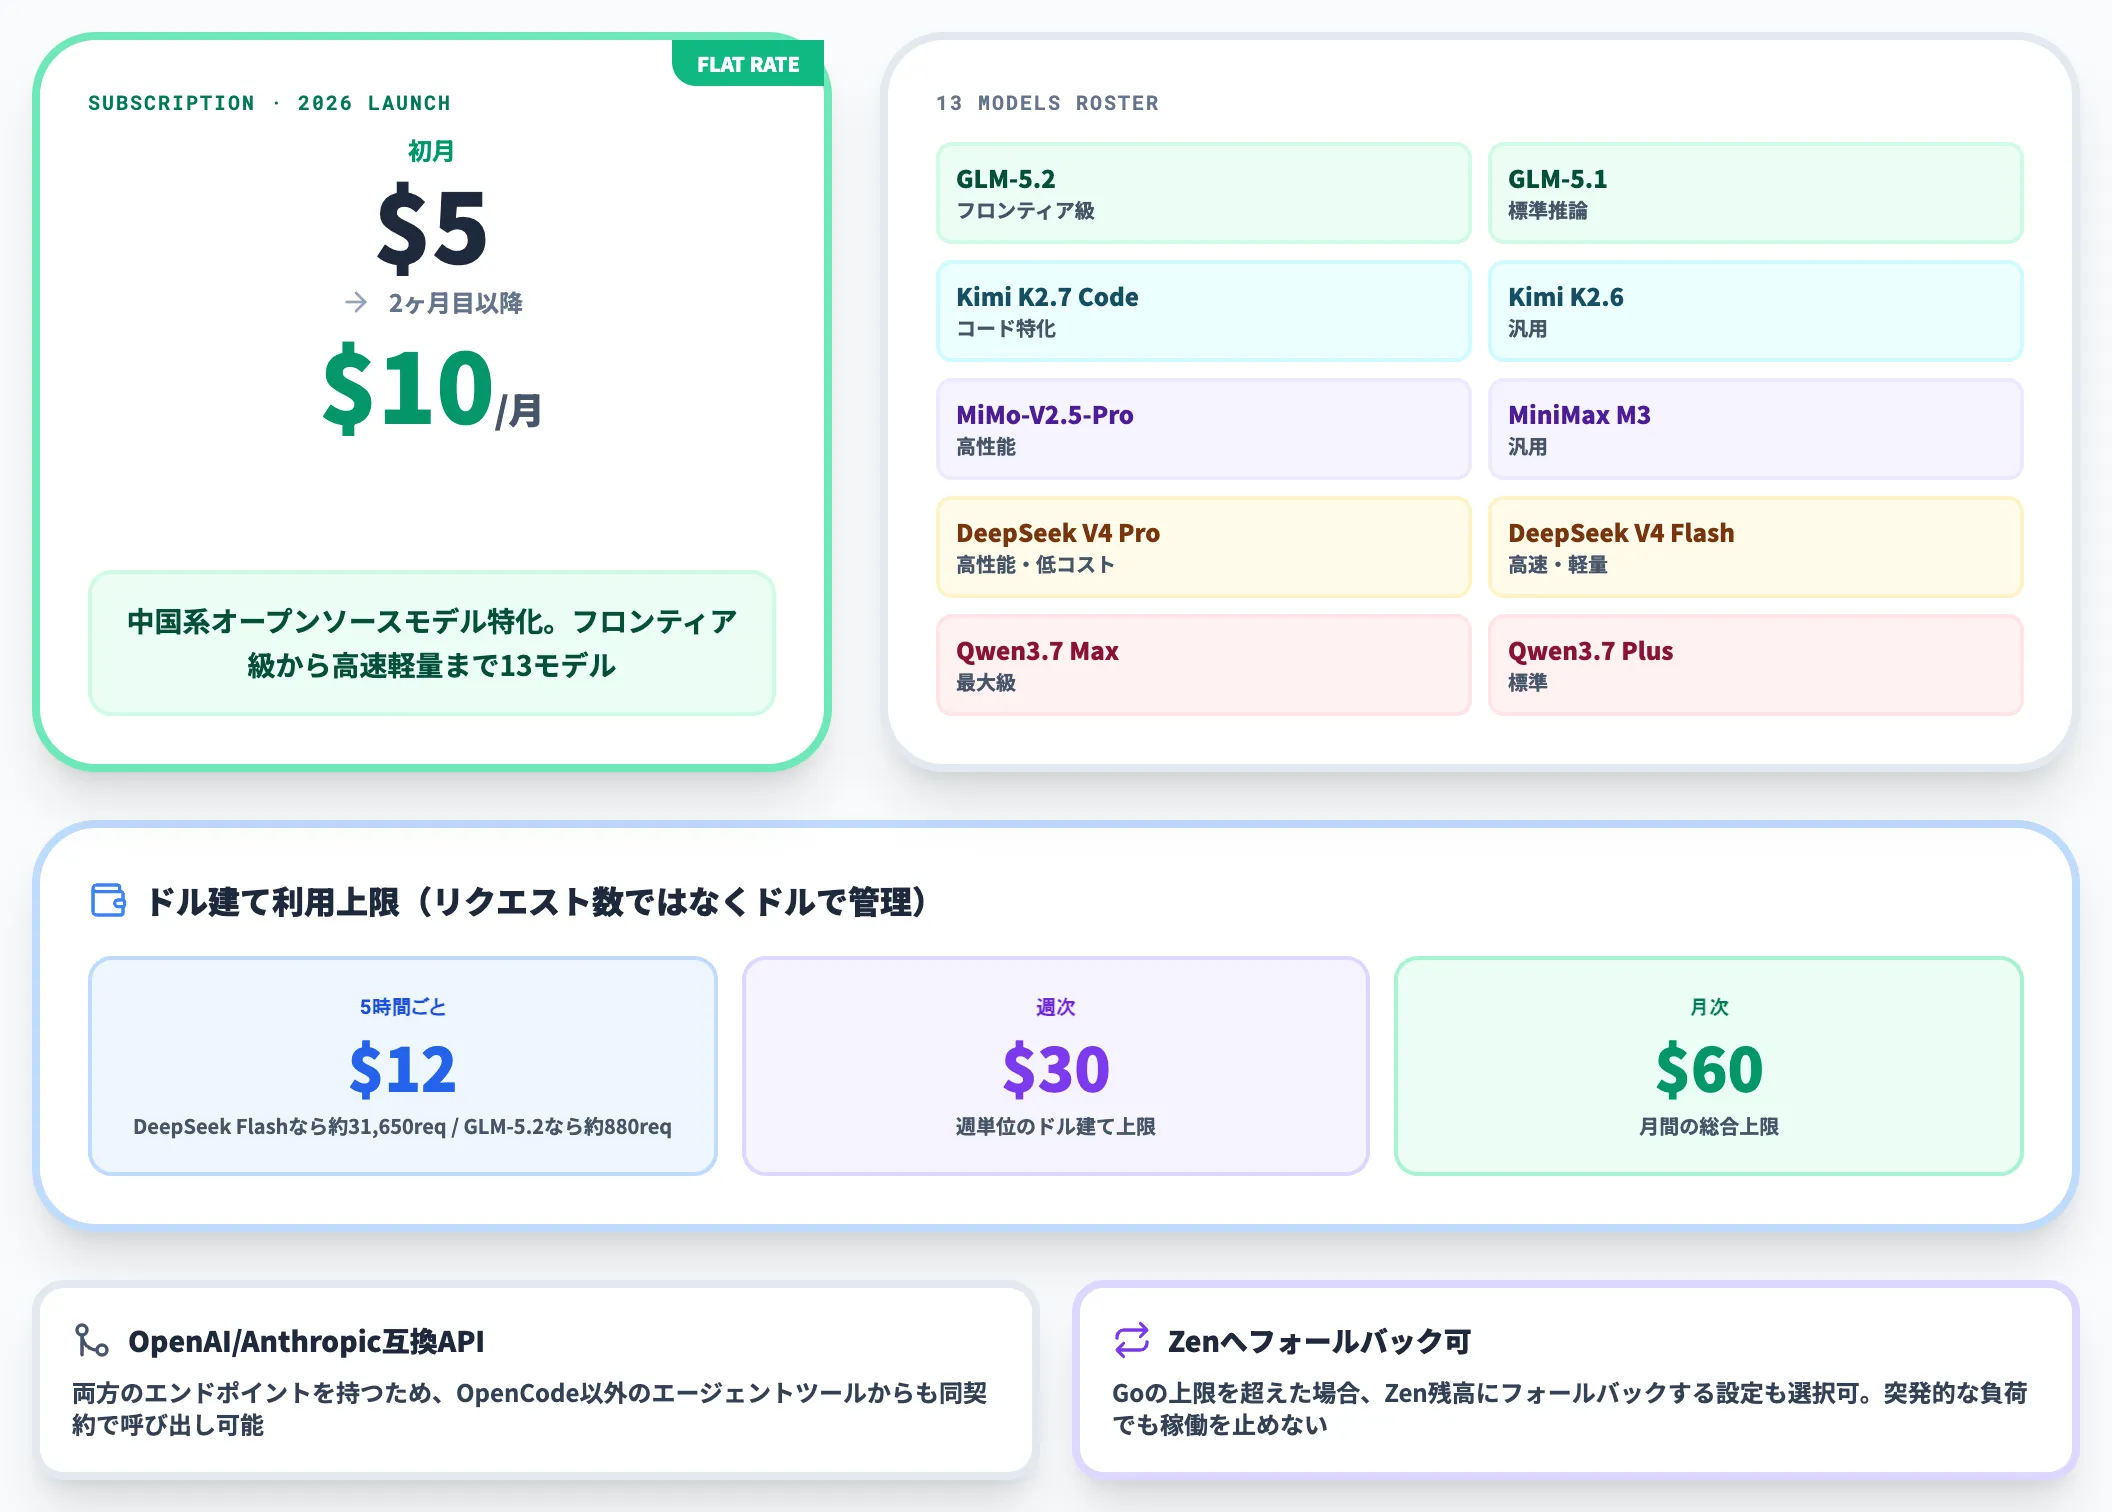Click the OpenAI/Anthropic互換API heading
This screenshot has width=2112, height=1512.
tap(306, 1341)
